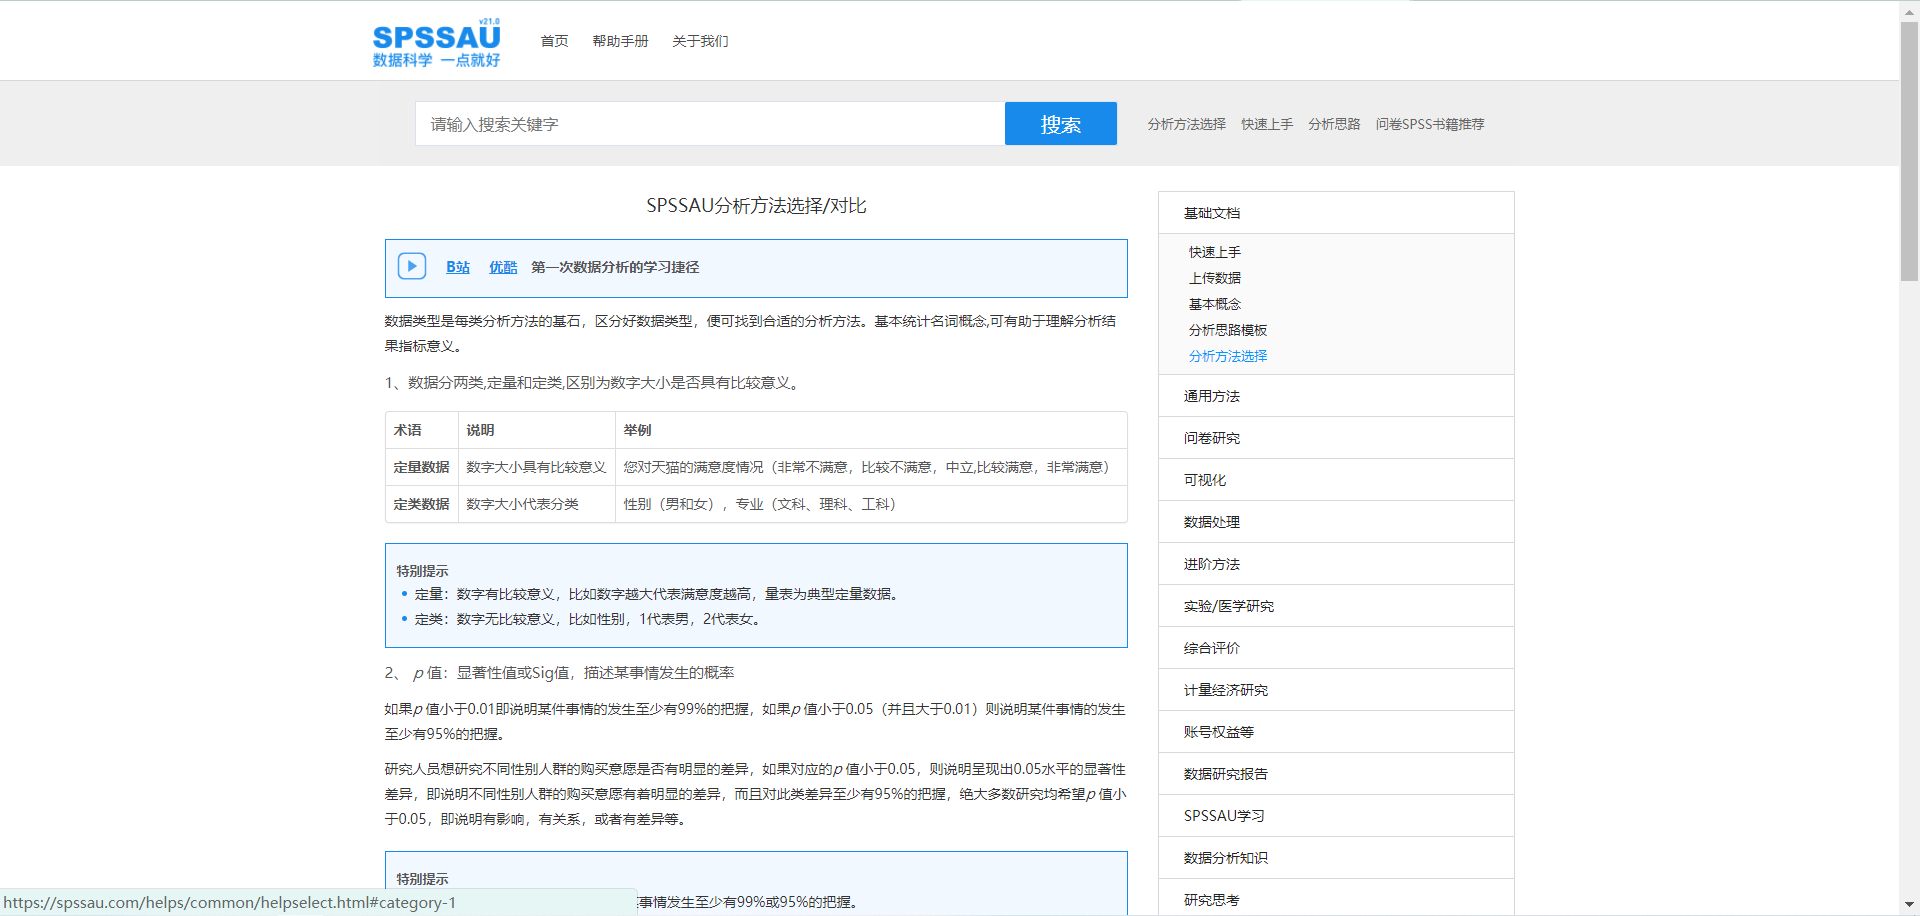Image resolution: width=1920 pixels, height=916 pixels.
Task: Select 分析思路模板 in the sidebar
Action: point(1228,329)
